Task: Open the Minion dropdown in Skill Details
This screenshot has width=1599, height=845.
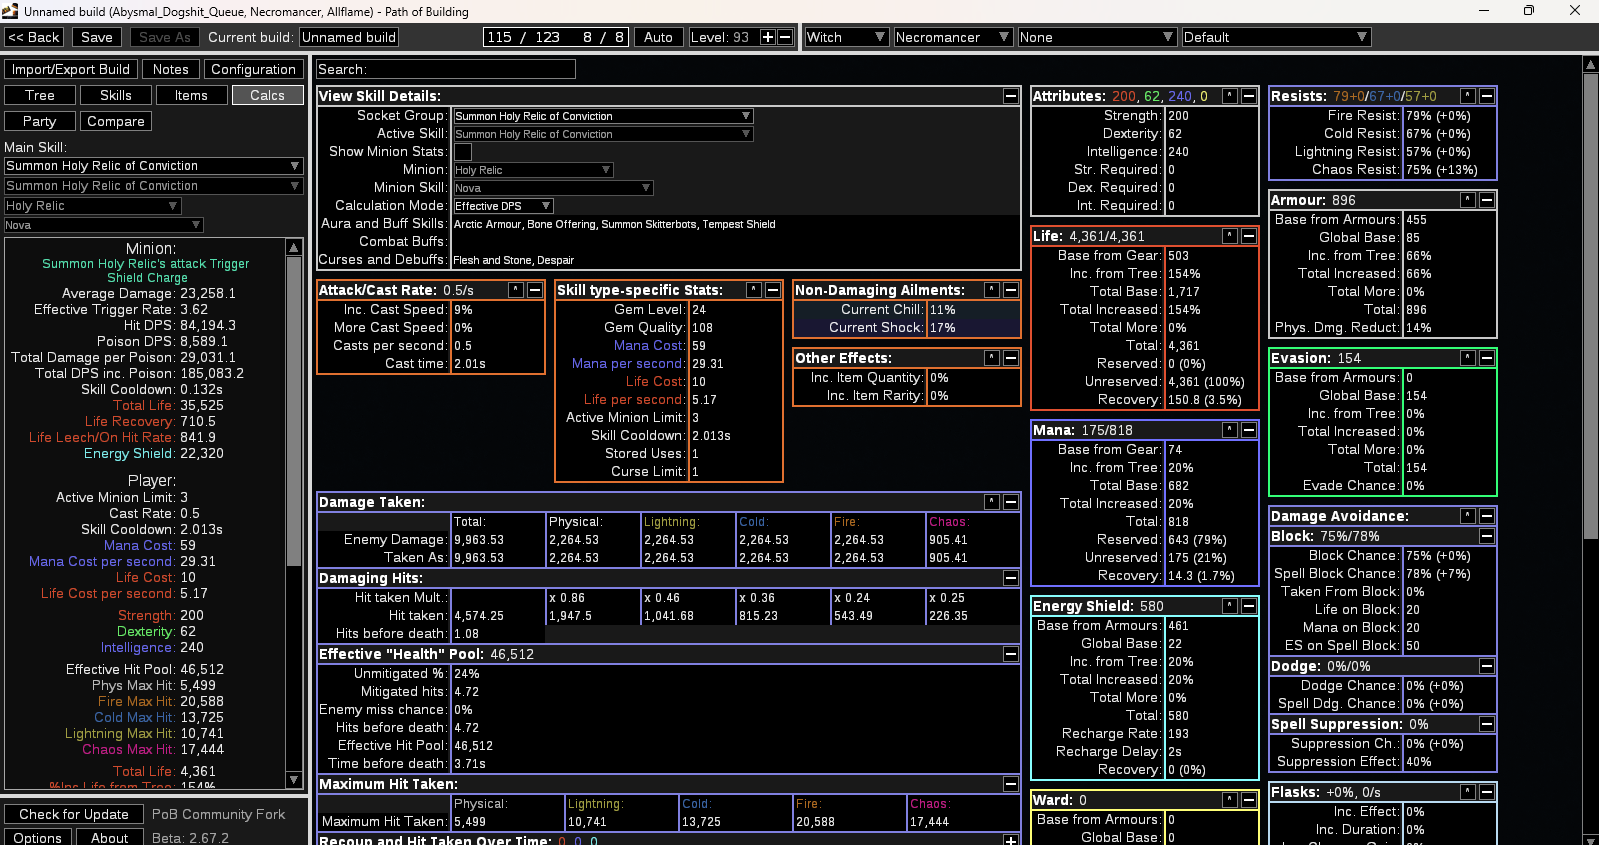Action: 533,170
